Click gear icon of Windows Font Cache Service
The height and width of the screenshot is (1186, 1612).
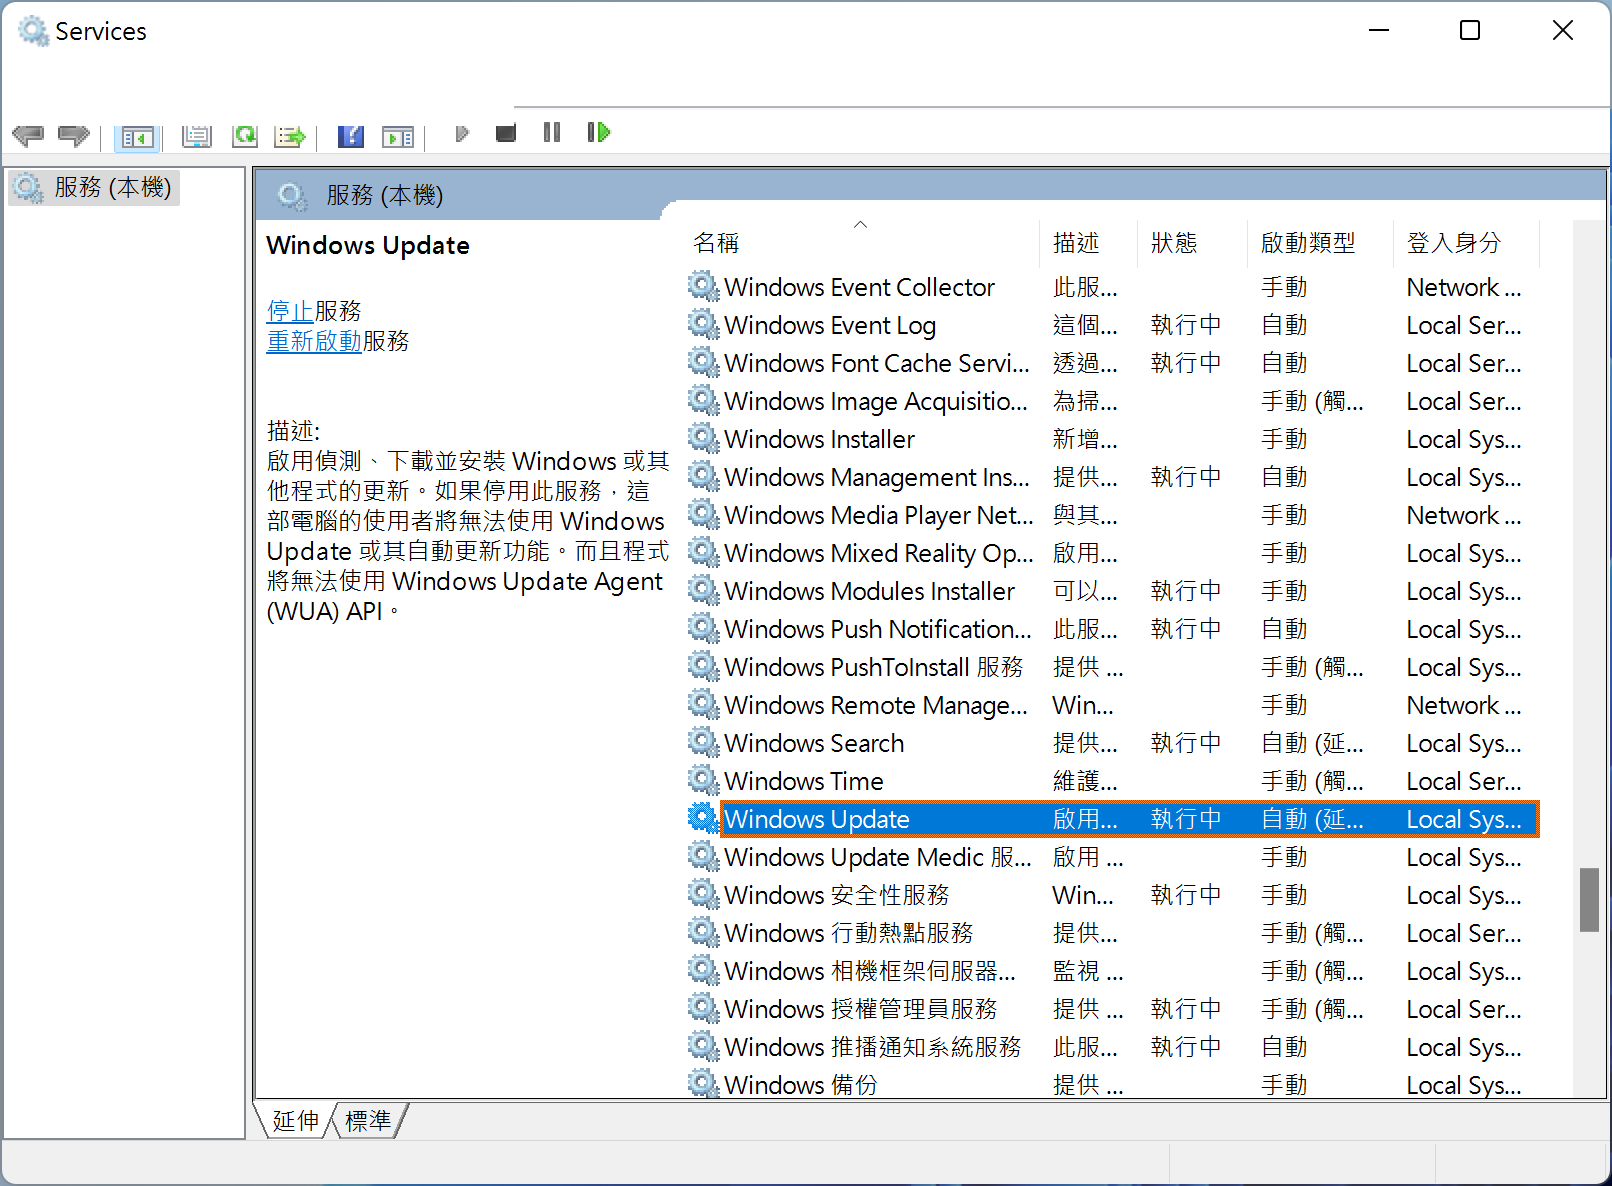(x=704, y=363)
